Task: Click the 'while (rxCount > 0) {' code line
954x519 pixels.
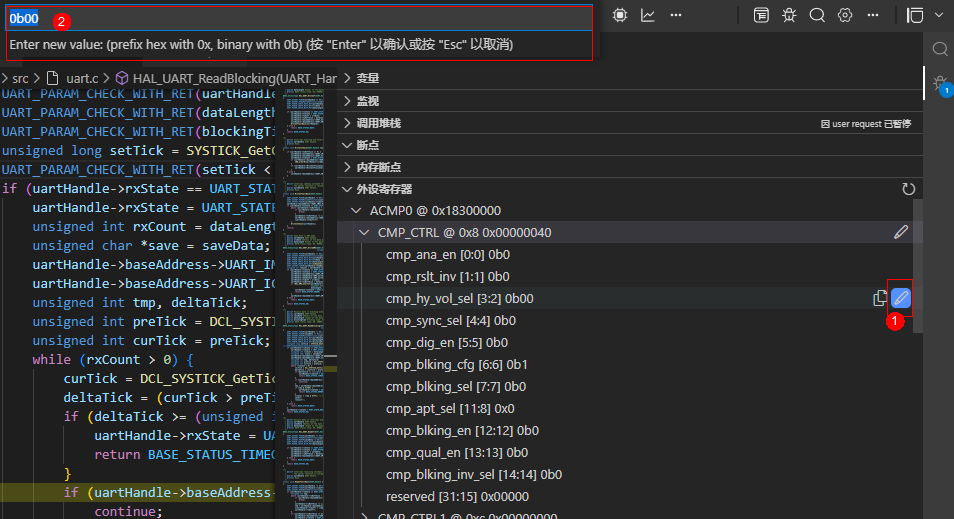Action: [113, 360]
